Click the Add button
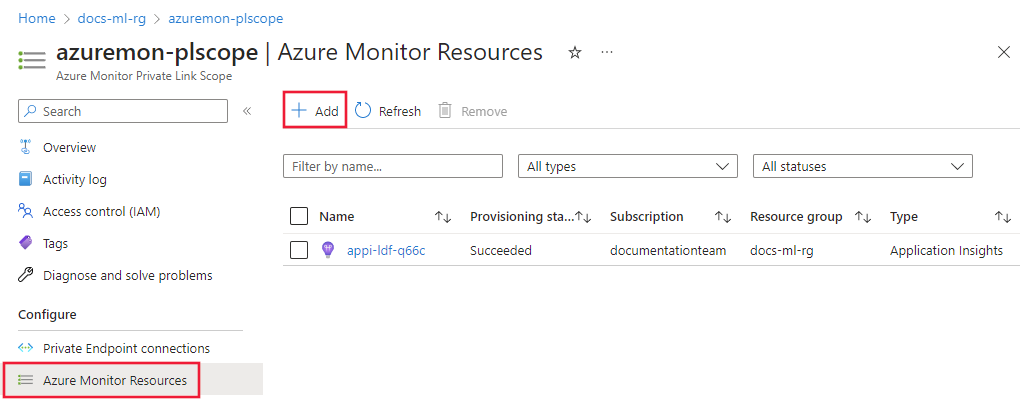This screenshot has height=402, width=1033. pyautogui.click(x=315, y=111)
